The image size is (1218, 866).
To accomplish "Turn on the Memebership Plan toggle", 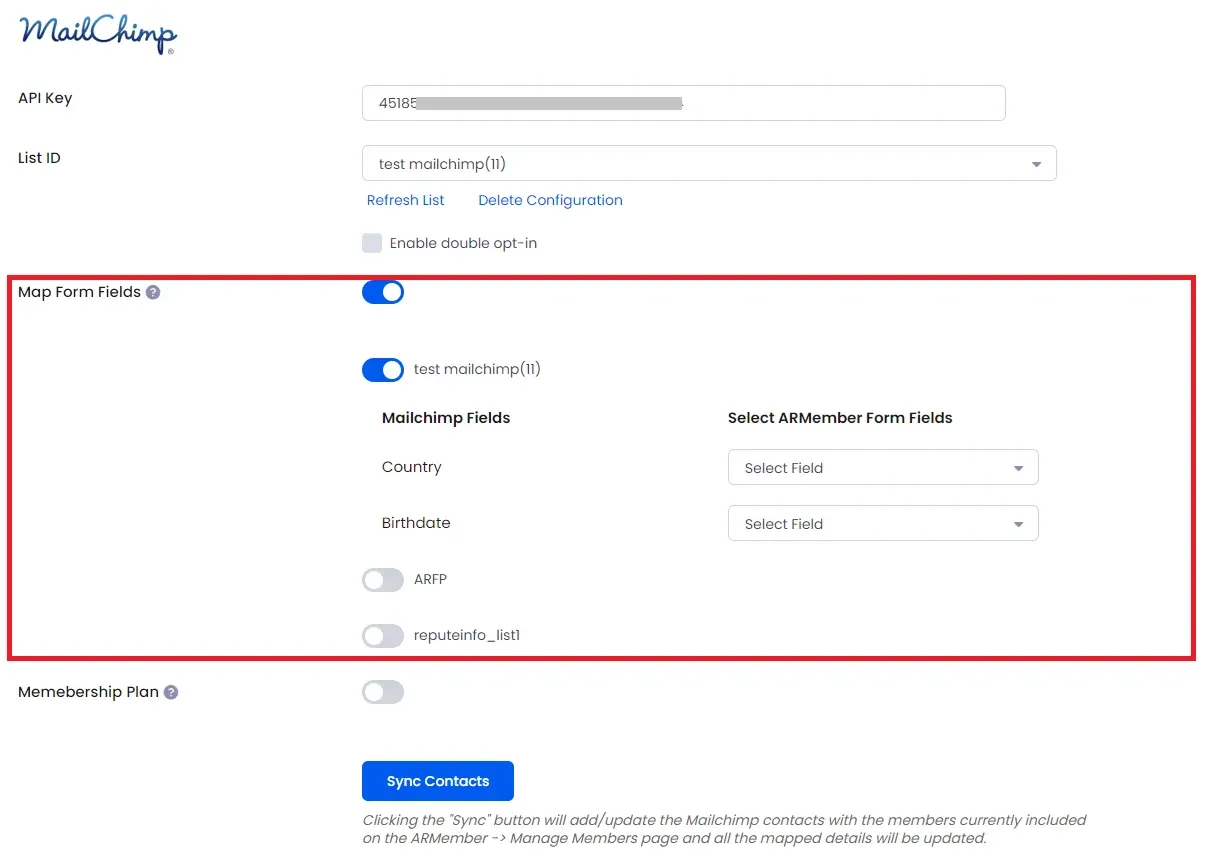I will pos(383,692).
